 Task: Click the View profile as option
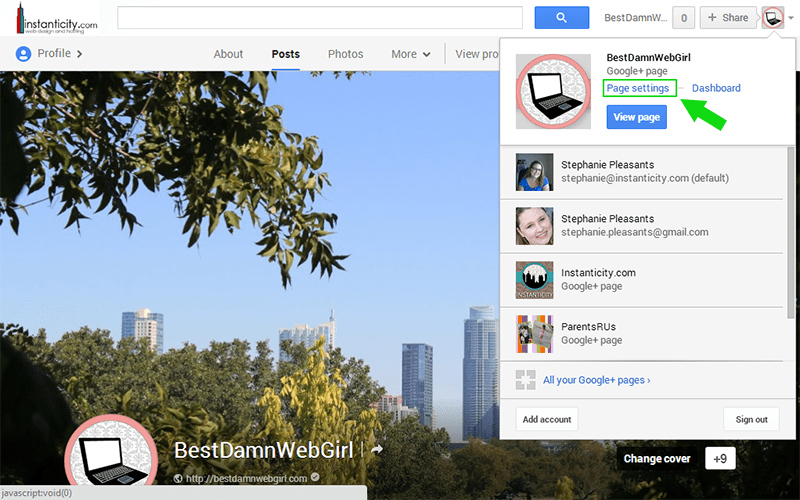tap(477, 54)
